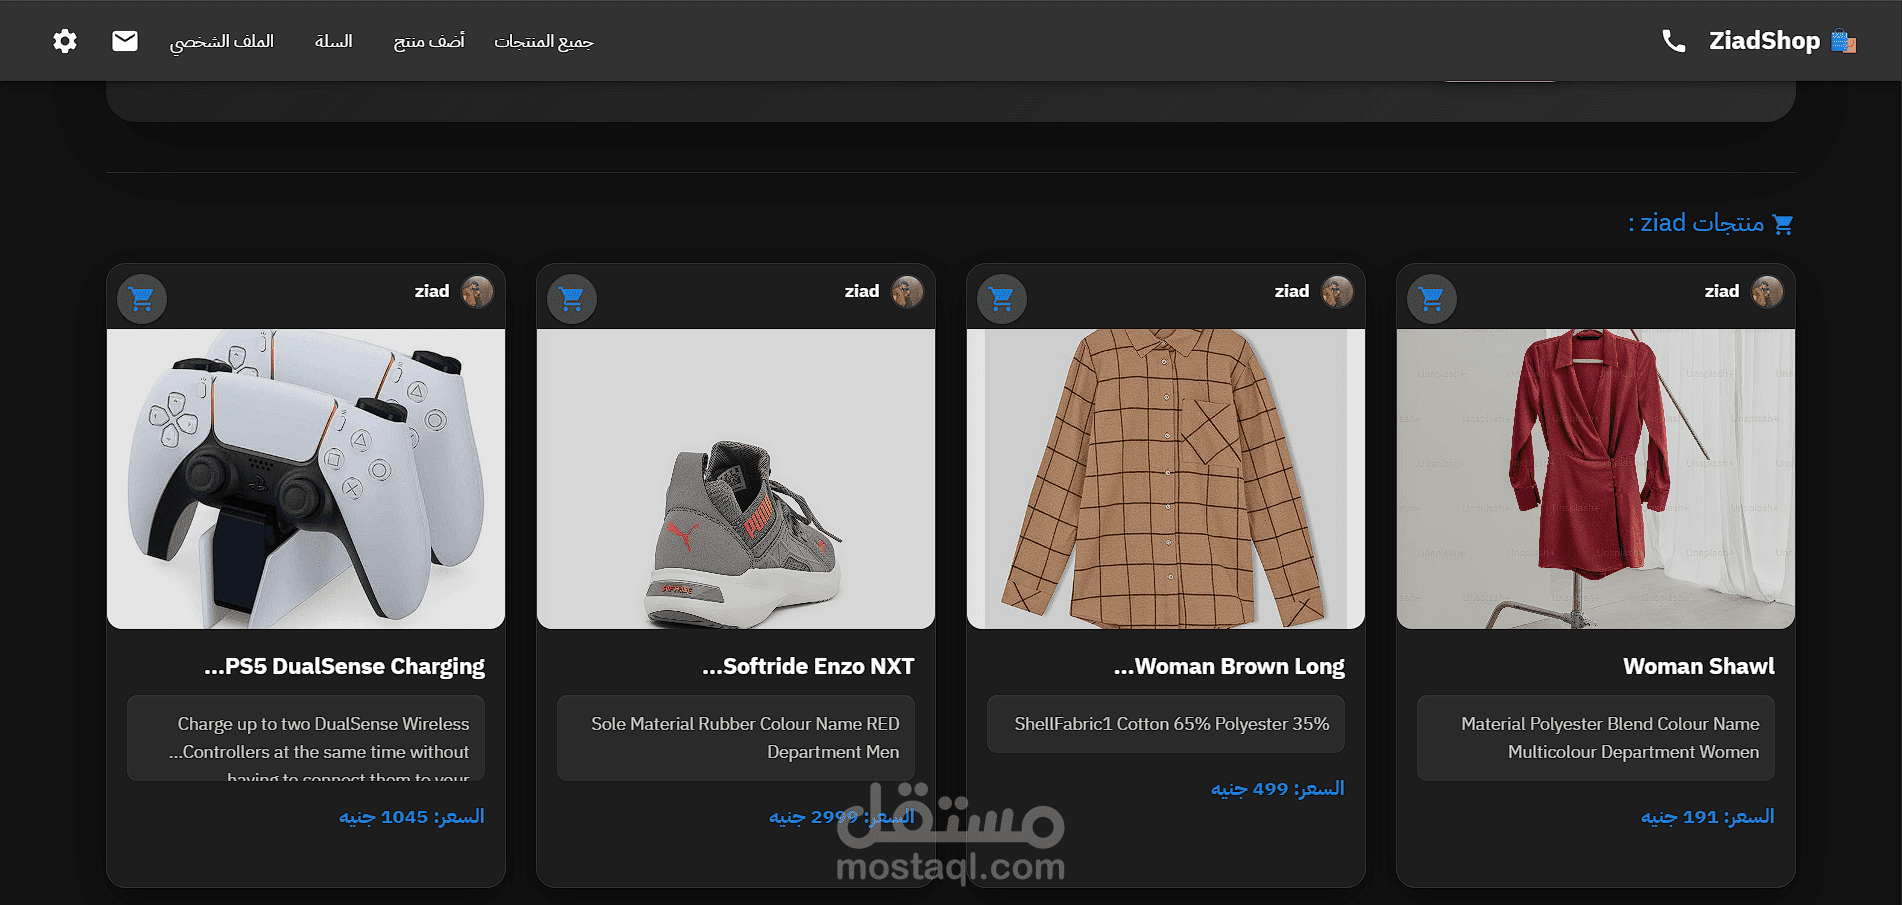Open seller ziad on Woman Brown Long card

[x=1292, y=291]
